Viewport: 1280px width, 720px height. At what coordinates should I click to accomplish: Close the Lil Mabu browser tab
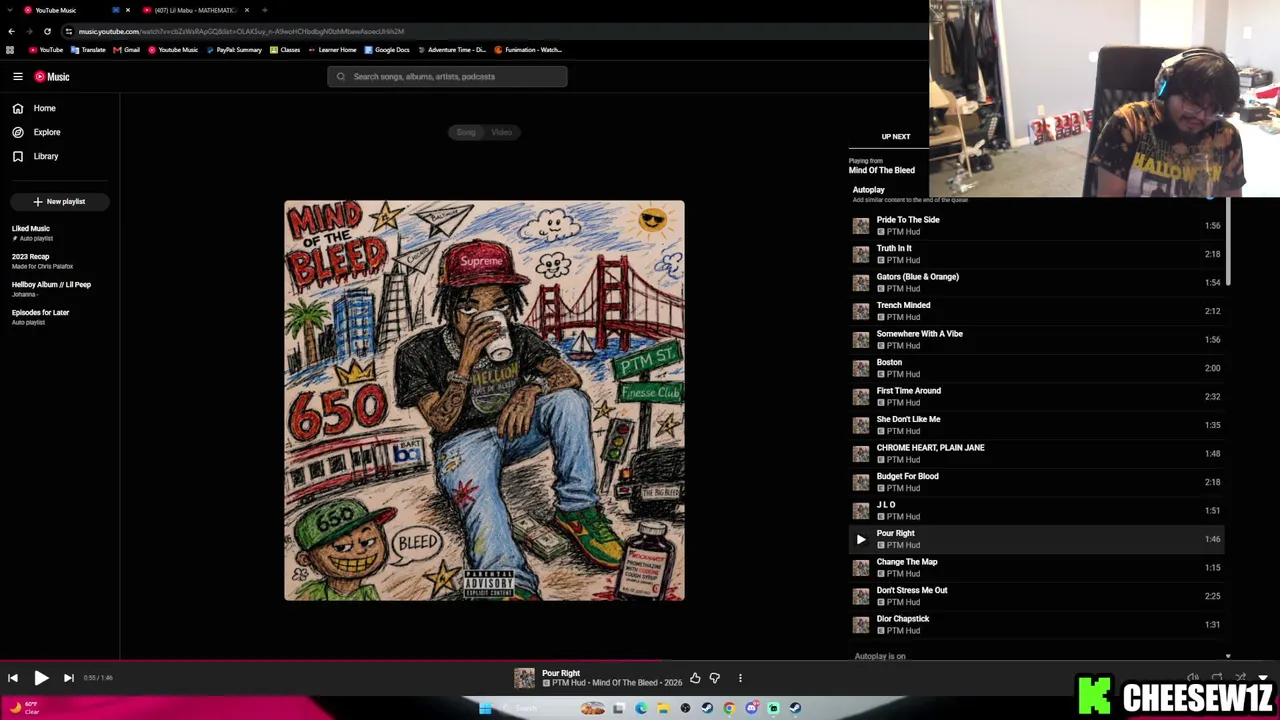point(247,10)
